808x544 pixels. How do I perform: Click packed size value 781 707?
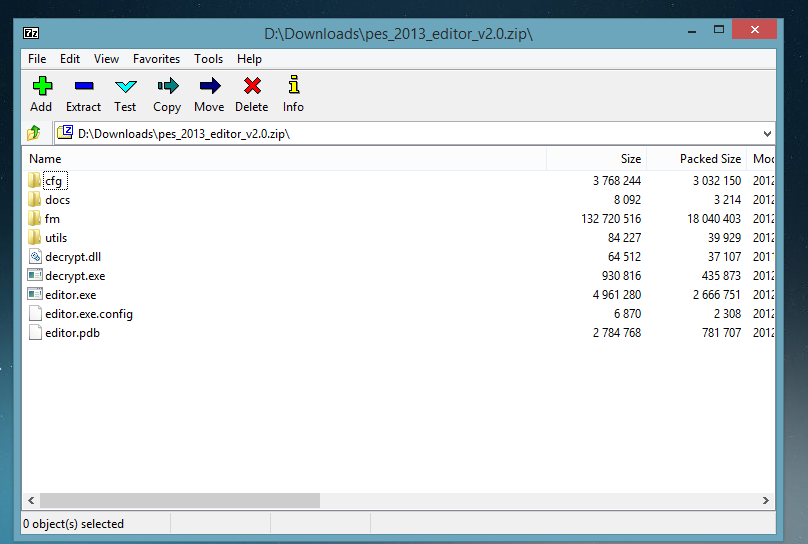721,333
